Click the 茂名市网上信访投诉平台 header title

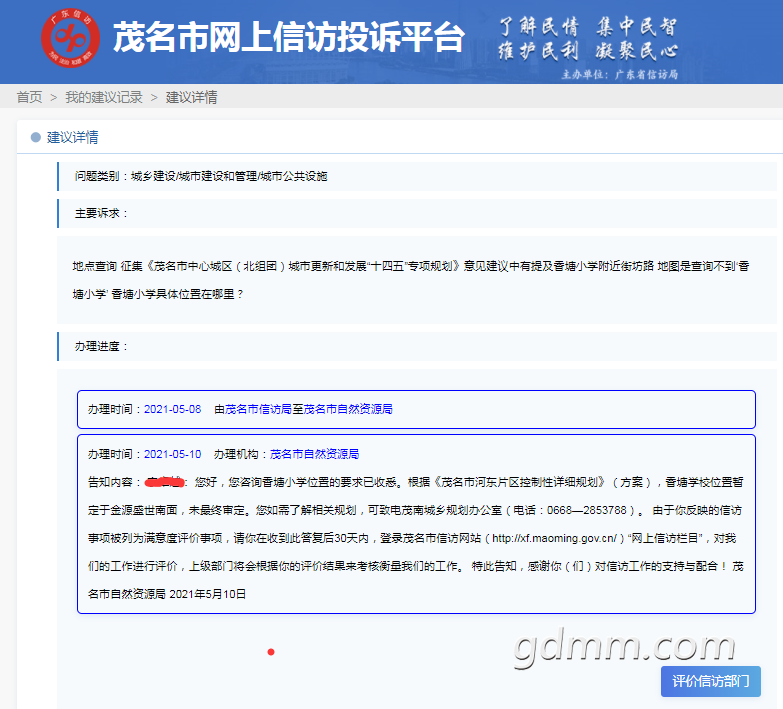coord(288,37)
